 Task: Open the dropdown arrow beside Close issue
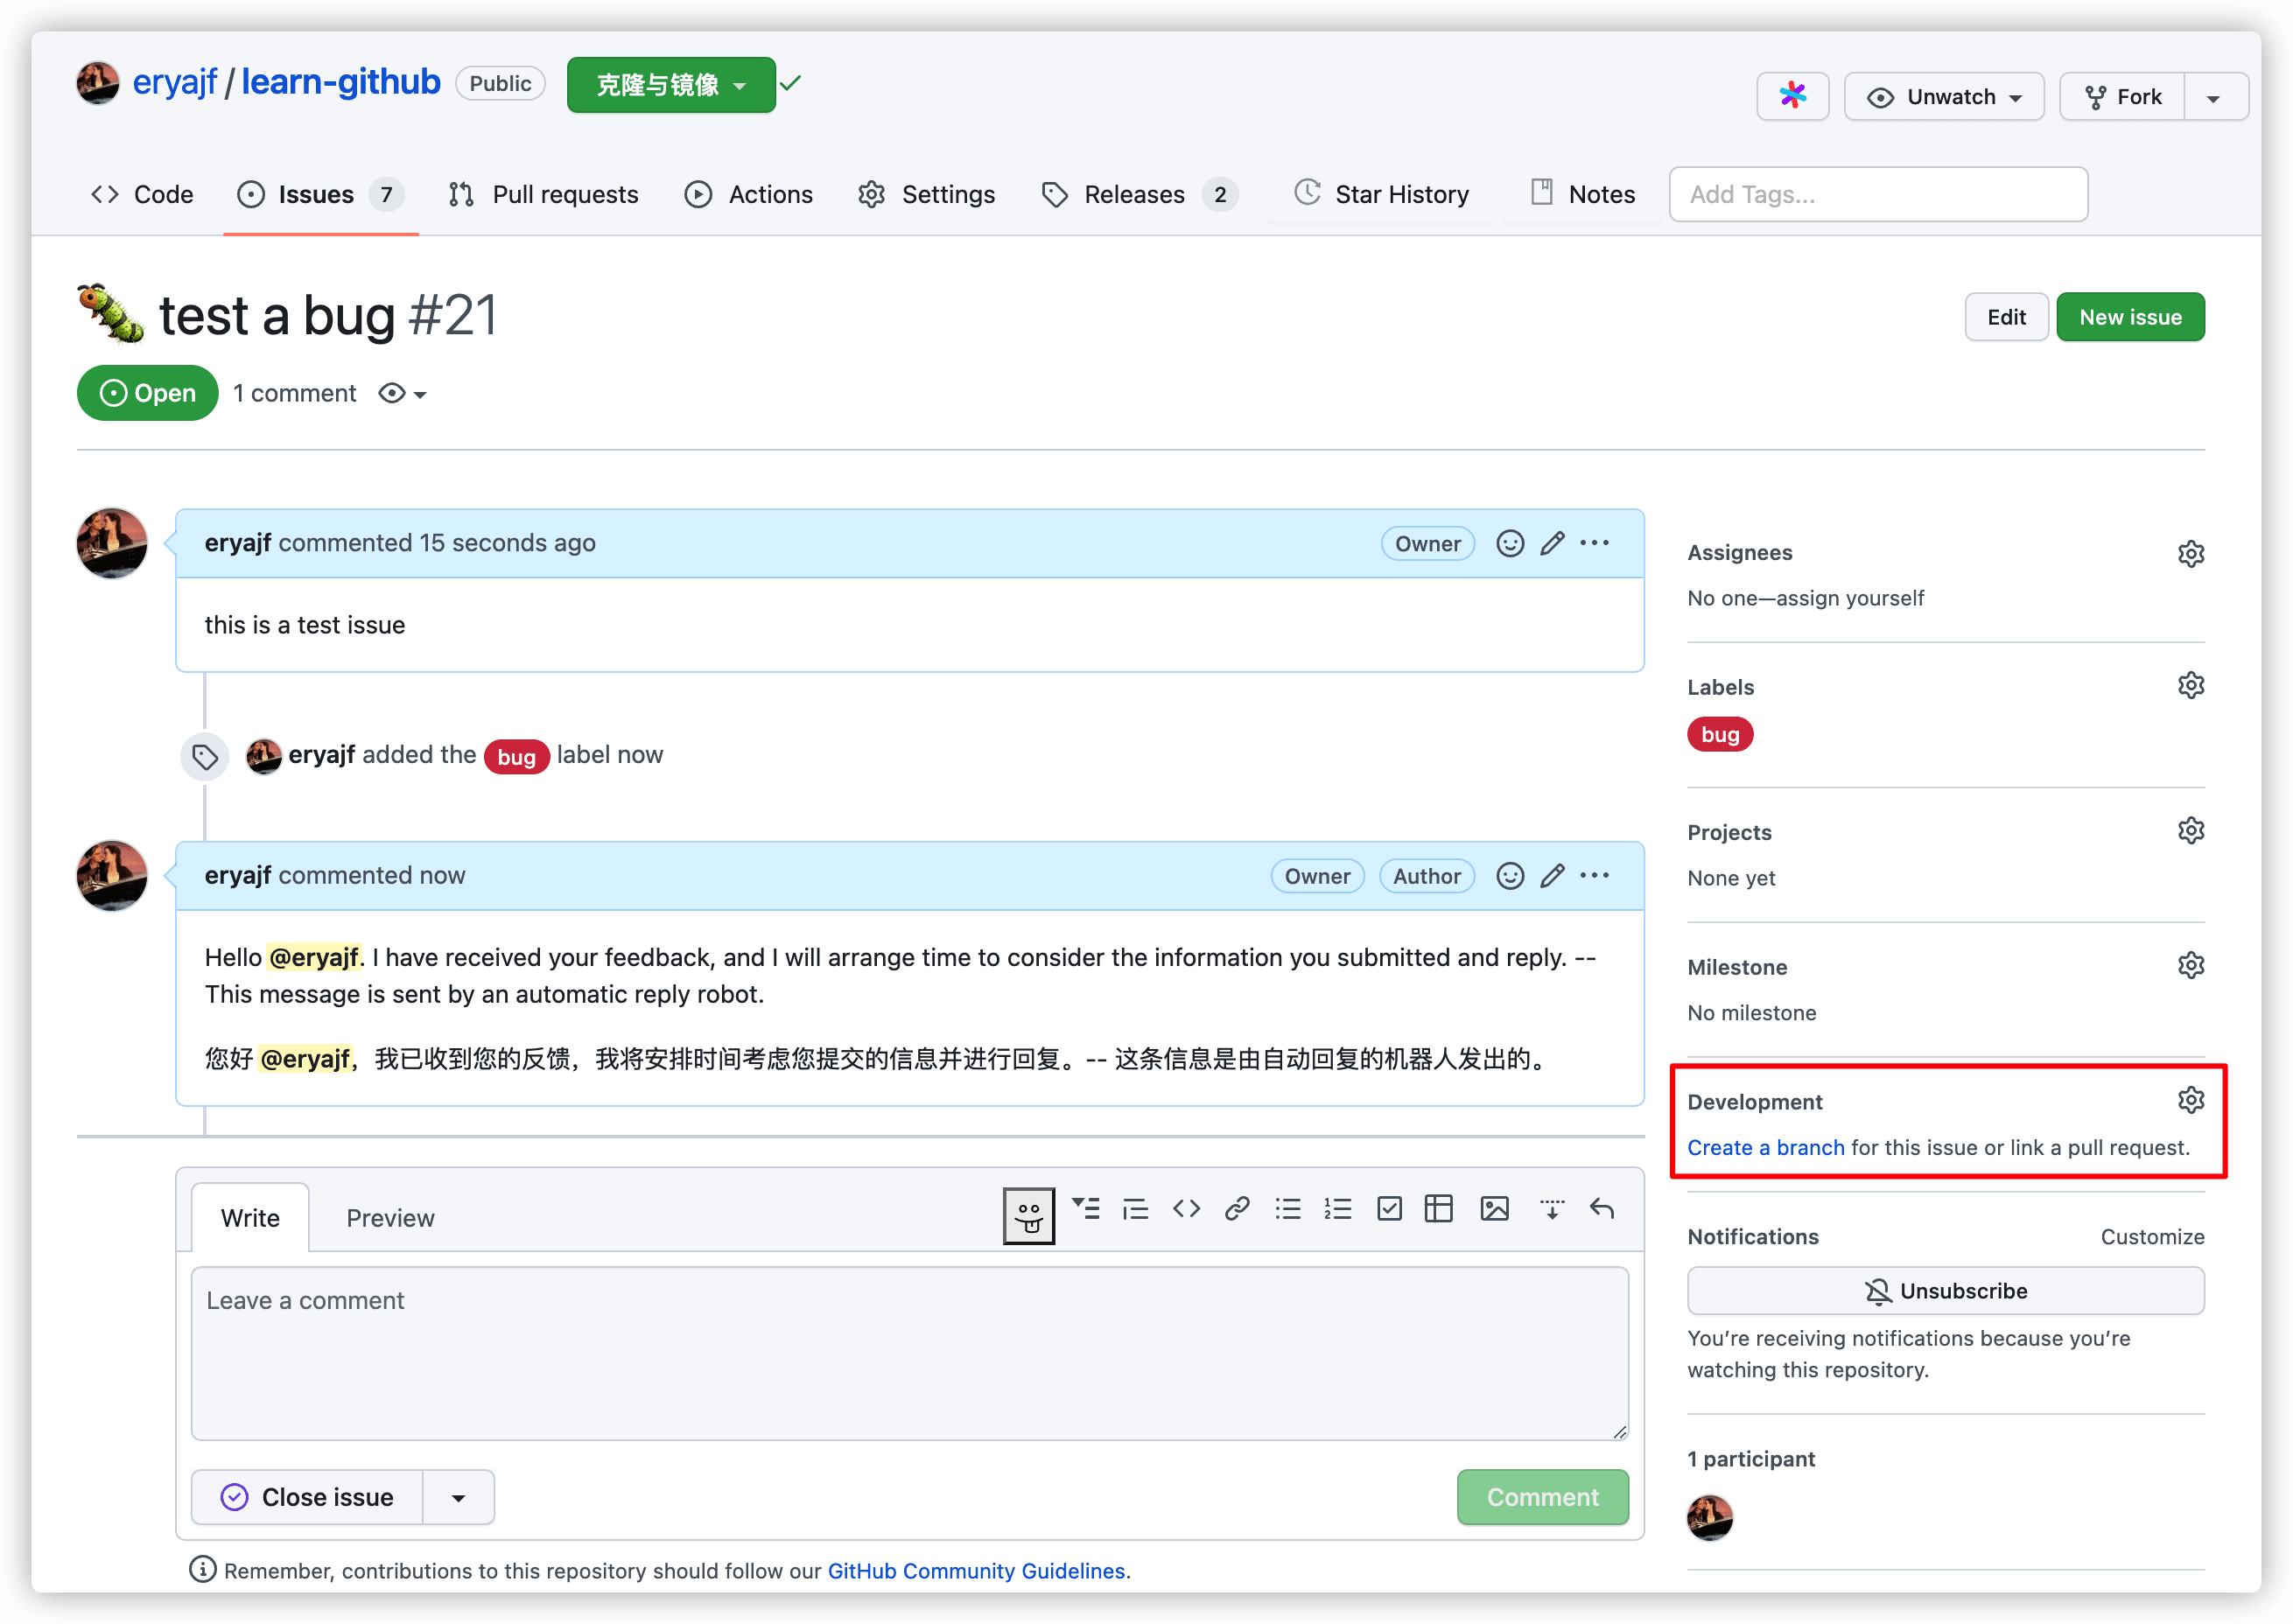[458, 1497]
